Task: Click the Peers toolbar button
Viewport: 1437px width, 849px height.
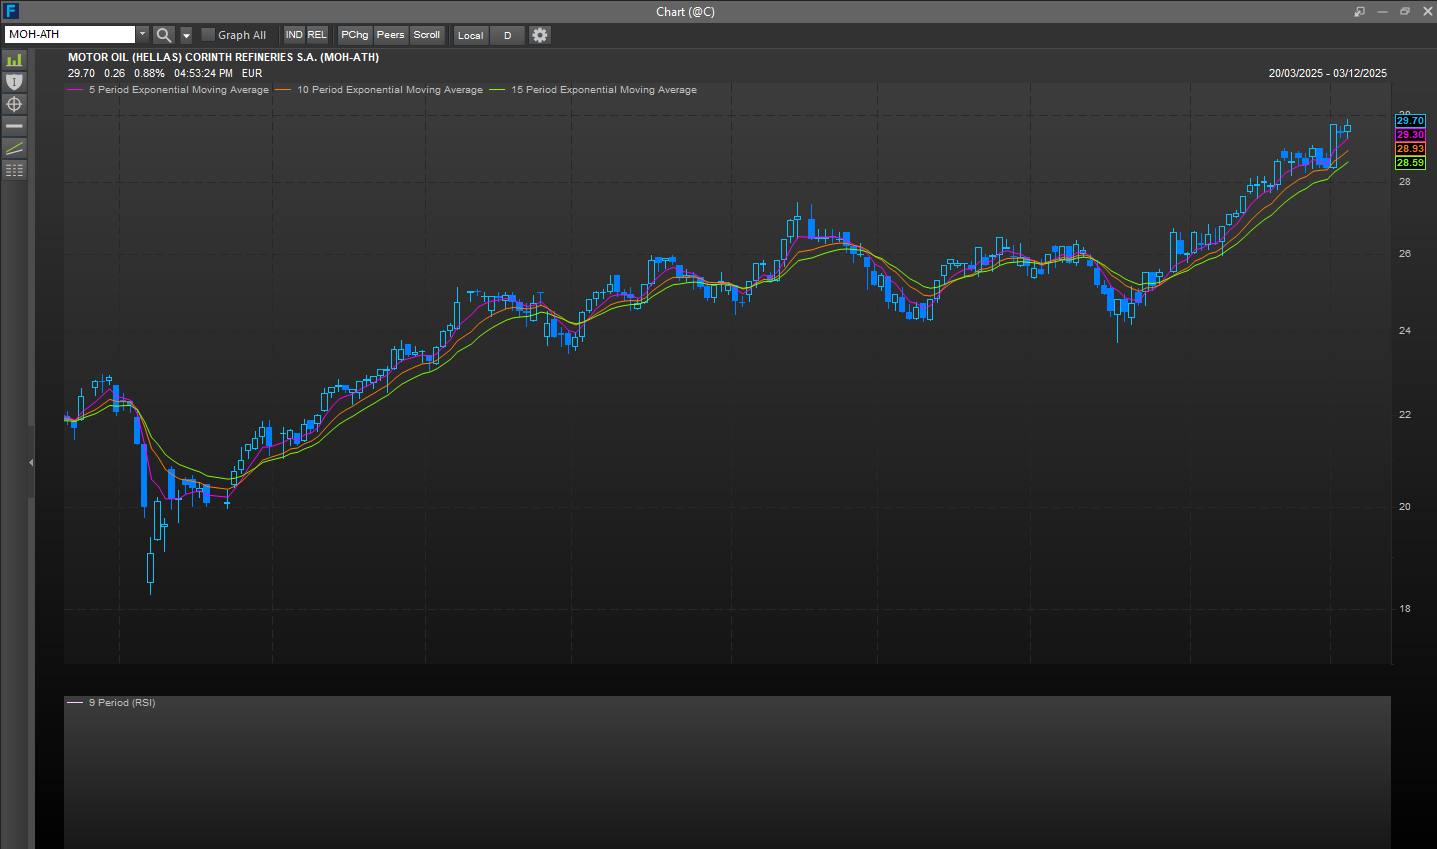Action: point(390,35)
